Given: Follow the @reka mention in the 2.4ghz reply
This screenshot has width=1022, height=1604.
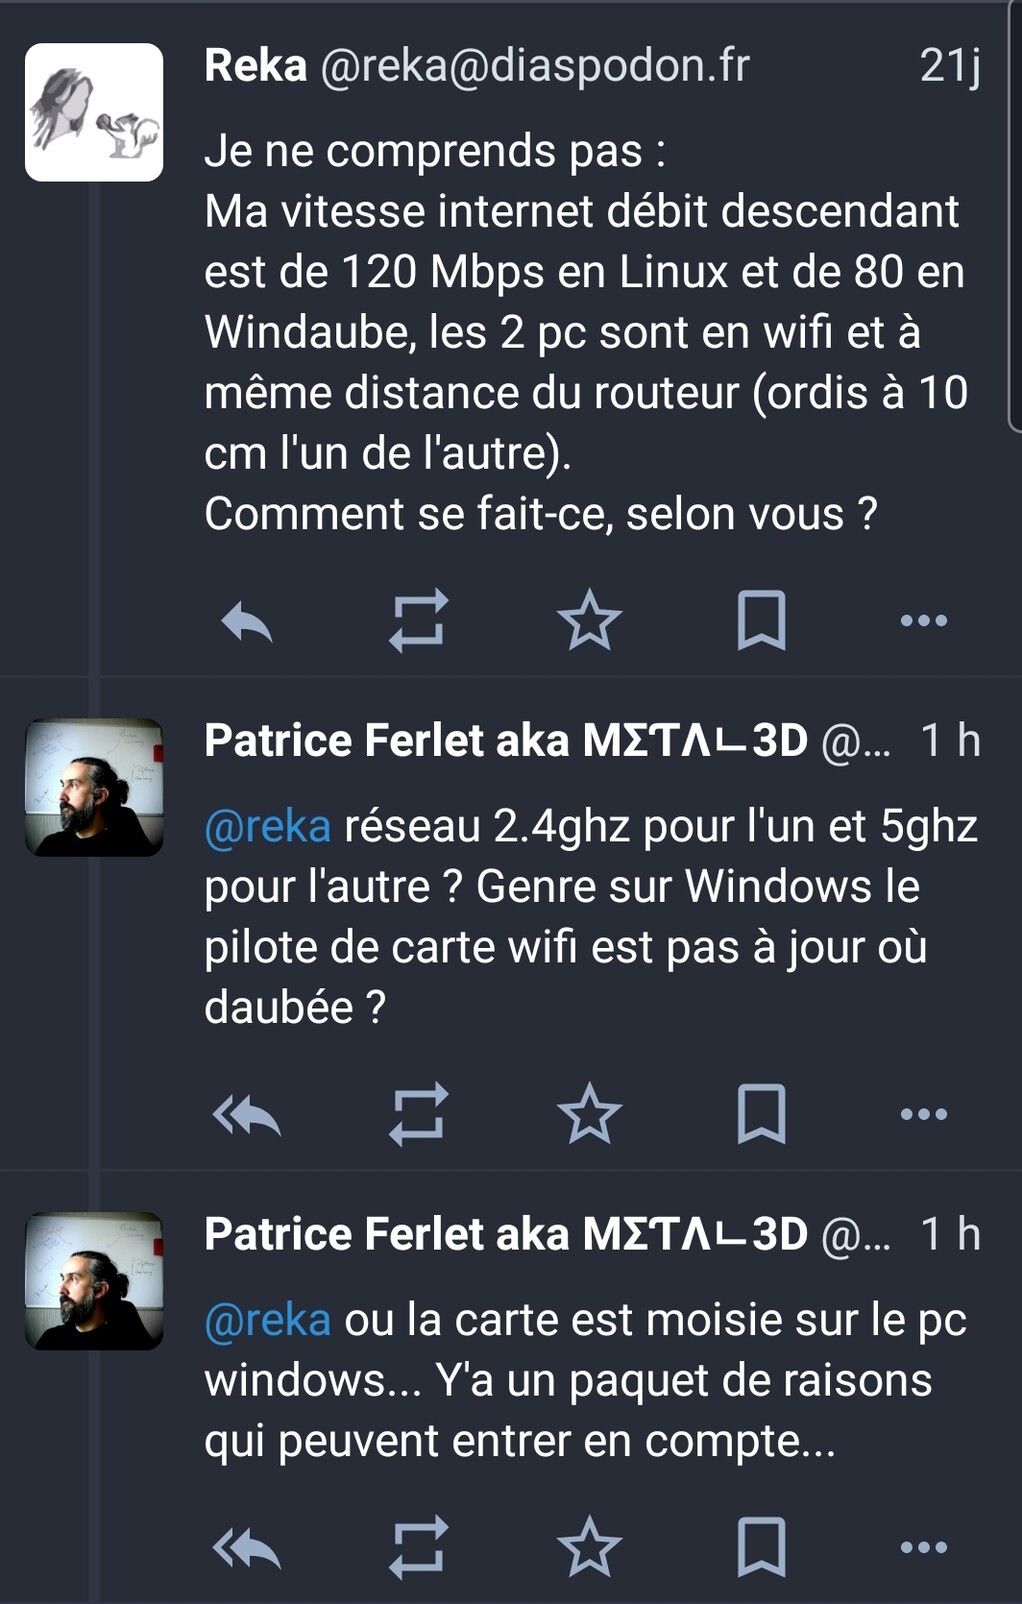Looking at the screenshot, I should tap(267, 827).
